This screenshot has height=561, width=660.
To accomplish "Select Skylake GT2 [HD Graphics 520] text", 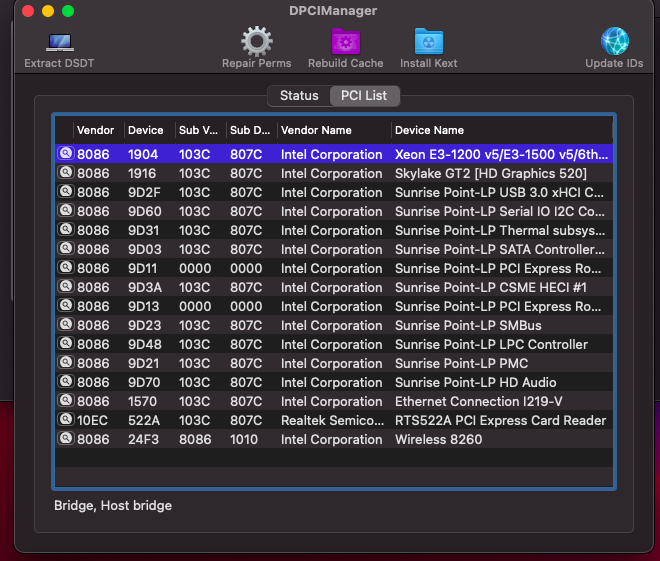I will (491, 173).
